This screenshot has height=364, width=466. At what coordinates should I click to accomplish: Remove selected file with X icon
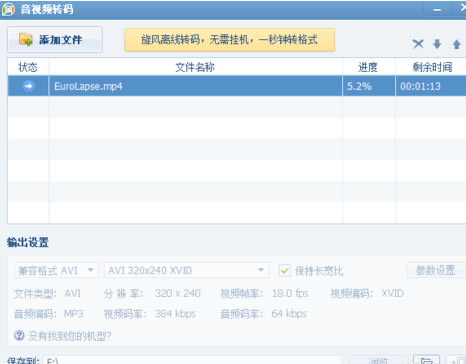[418, 44]
